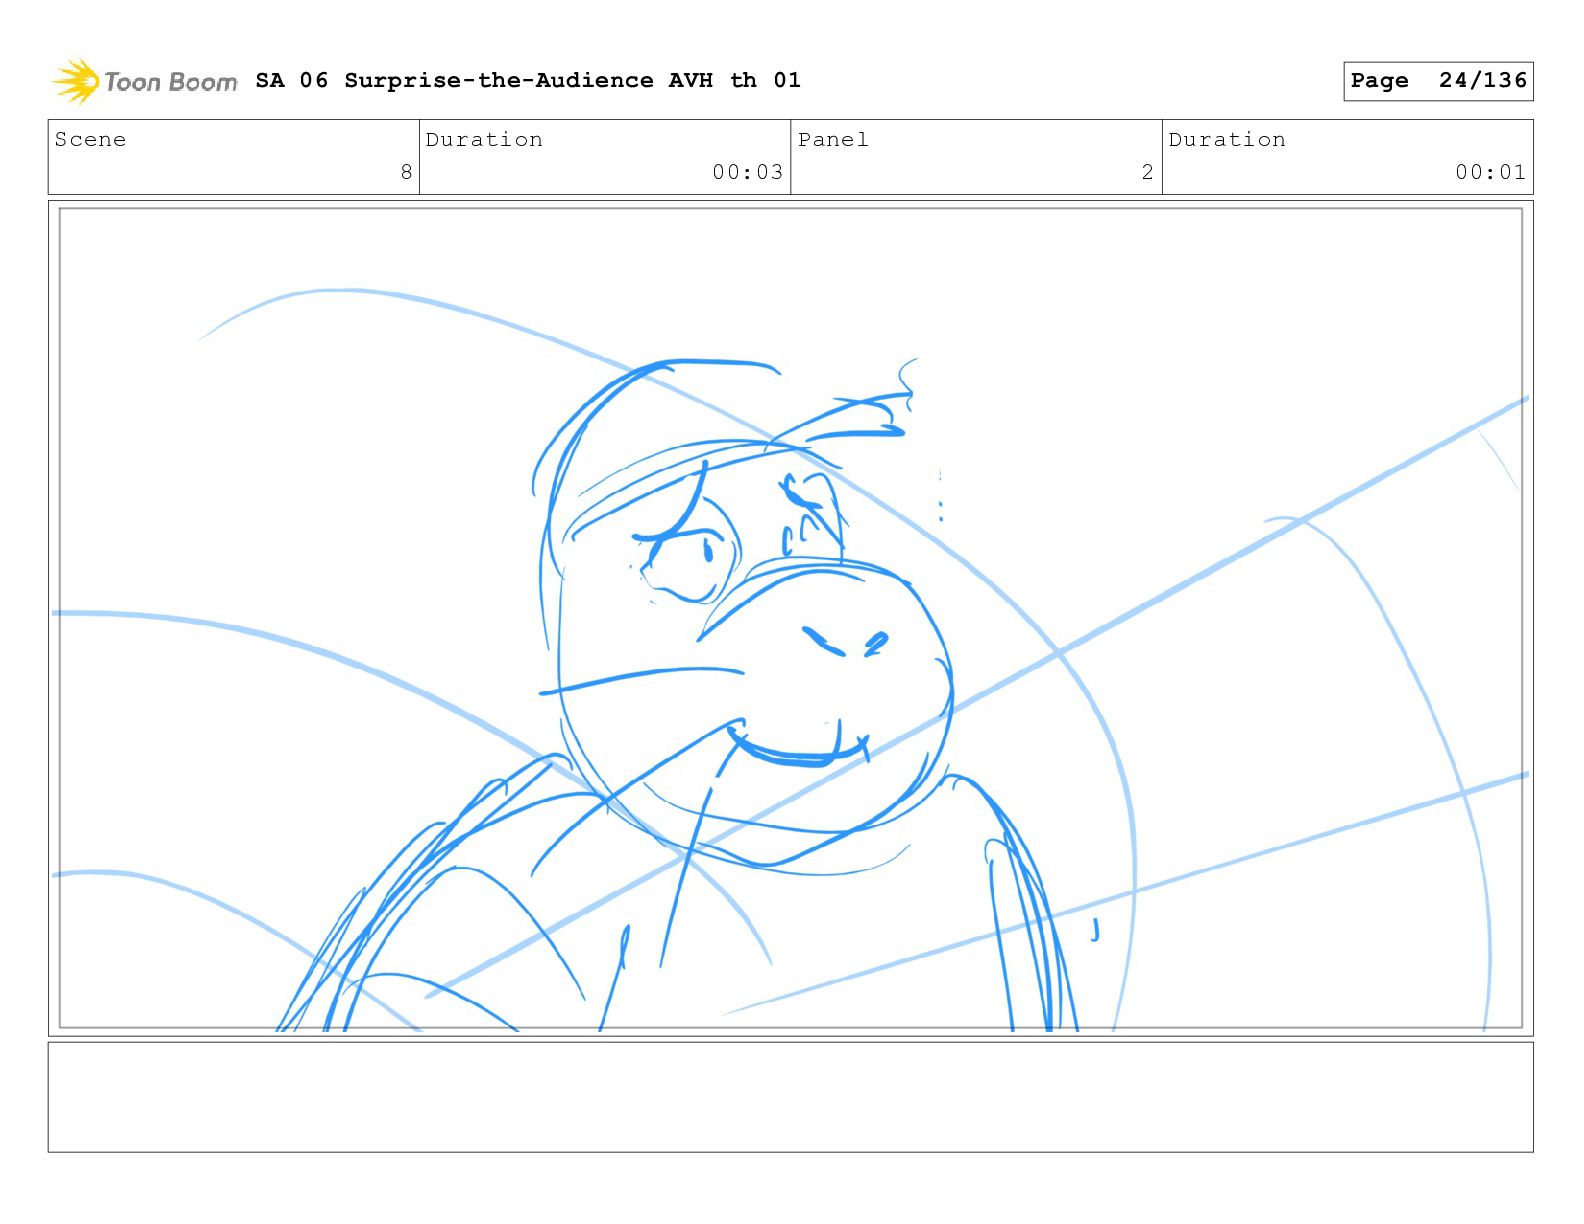Select the storyboard title 'SA 06 Surprise-the-Audience AVH th 01'
The width and height of the screenshot is (1584, 1224).
click(528, 80)
